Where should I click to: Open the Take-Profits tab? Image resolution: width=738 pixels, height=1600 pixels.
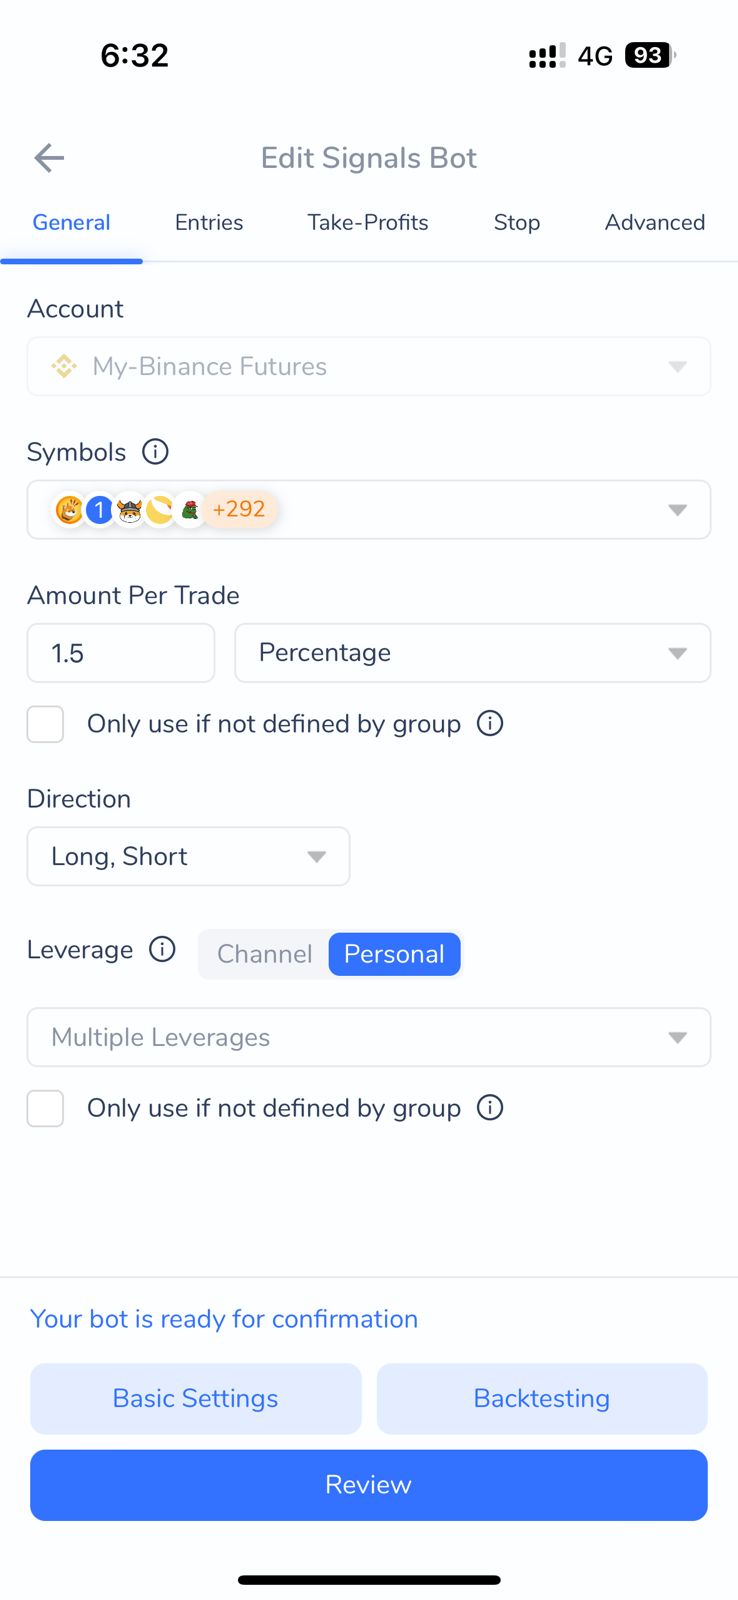click(x=368, y=222)
